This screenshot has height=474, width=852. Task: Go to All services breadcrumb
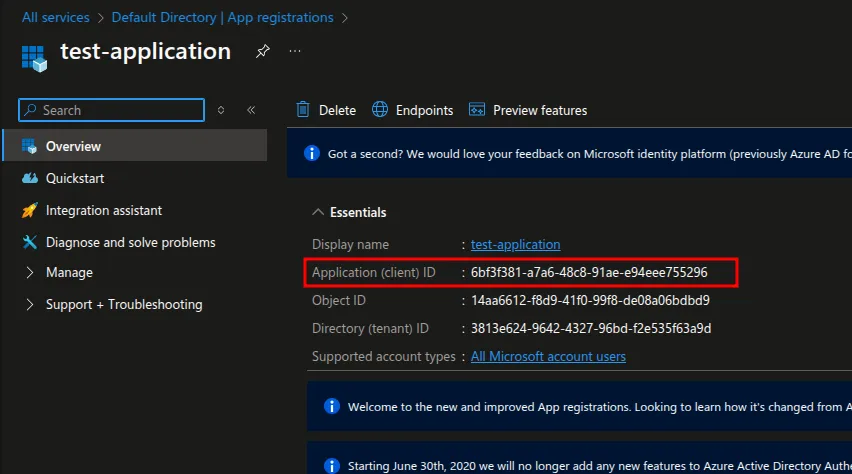click(x=55, y=17)
